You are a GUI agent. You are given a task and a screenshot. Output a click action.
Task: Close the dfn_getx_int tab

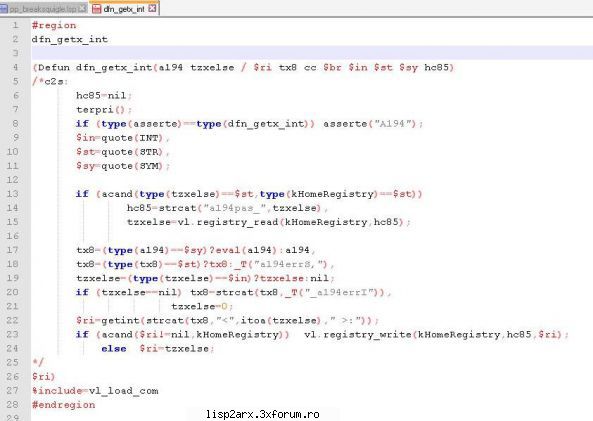(152, 8)
